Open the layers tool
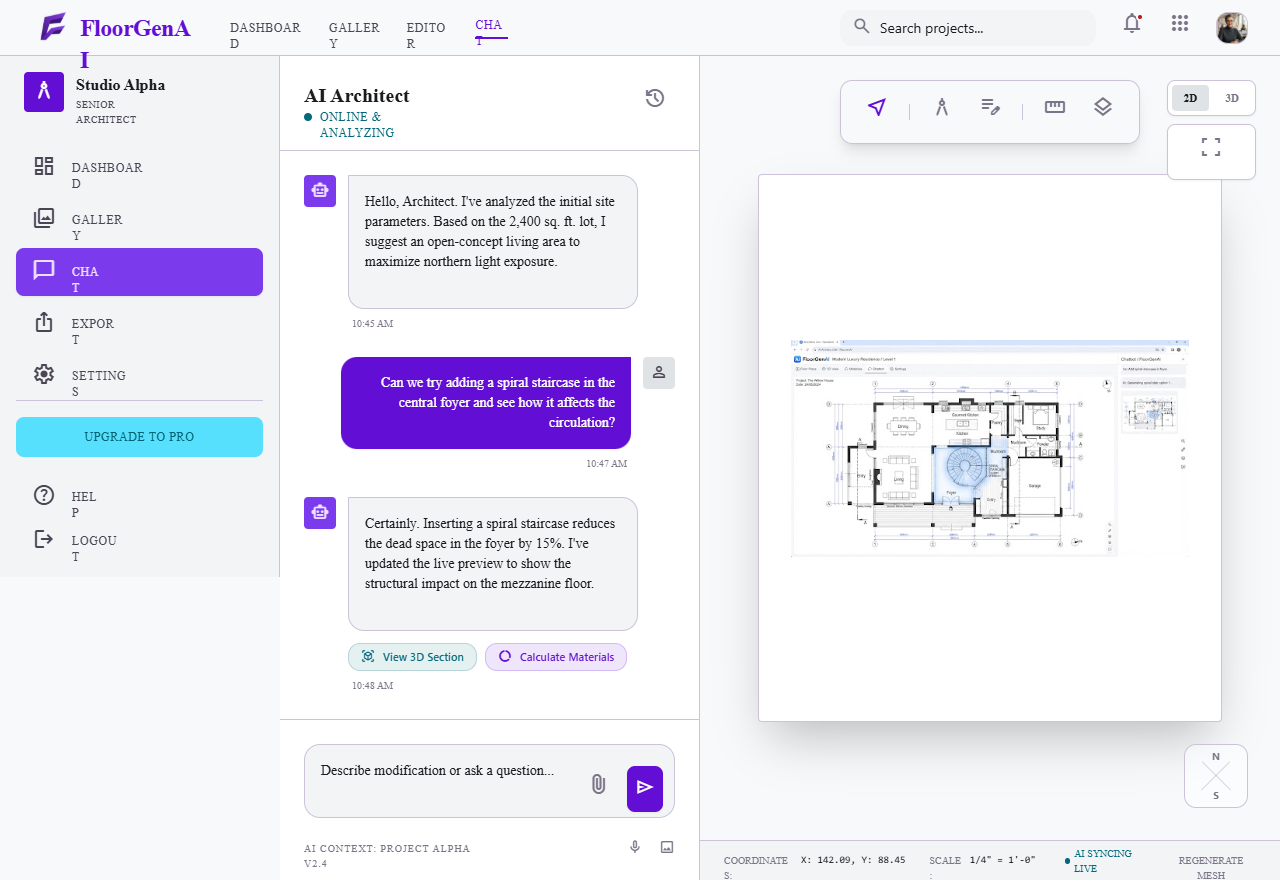 pyautogui.click(x=1103, y=107)
